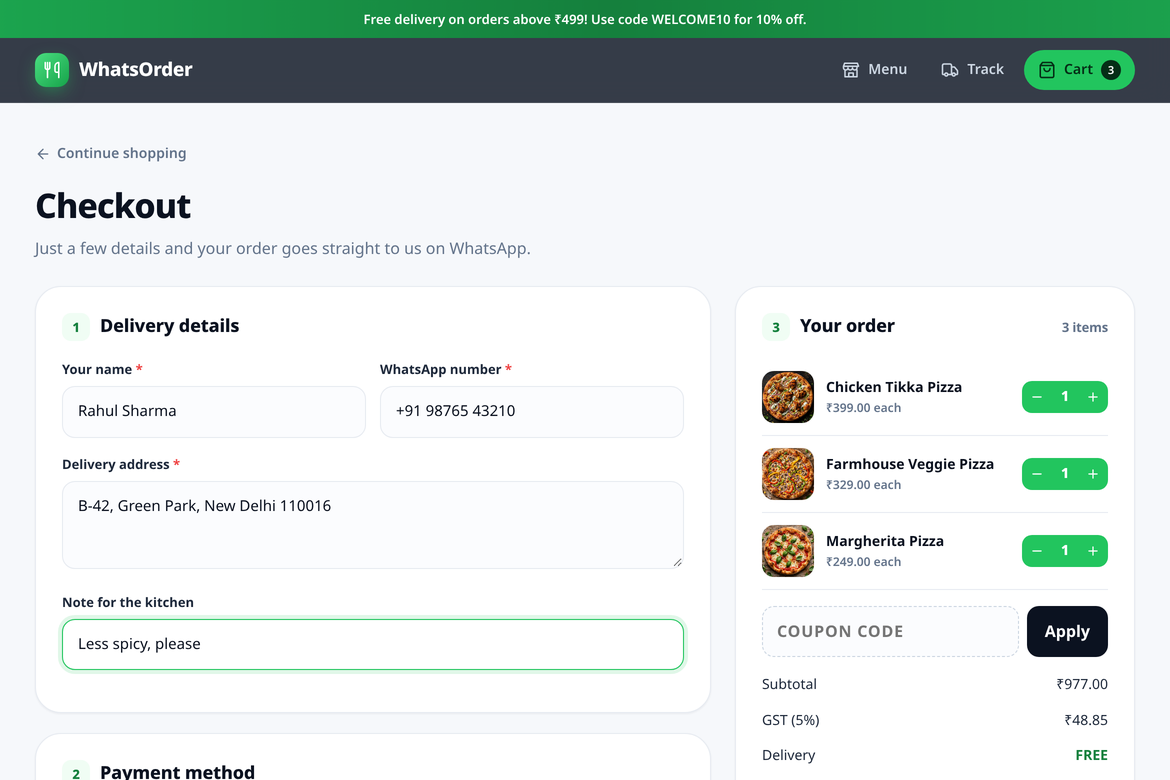
Task: Click Farmhouse Veggie Pizza quantity value 1
Action: point(1065,474)
